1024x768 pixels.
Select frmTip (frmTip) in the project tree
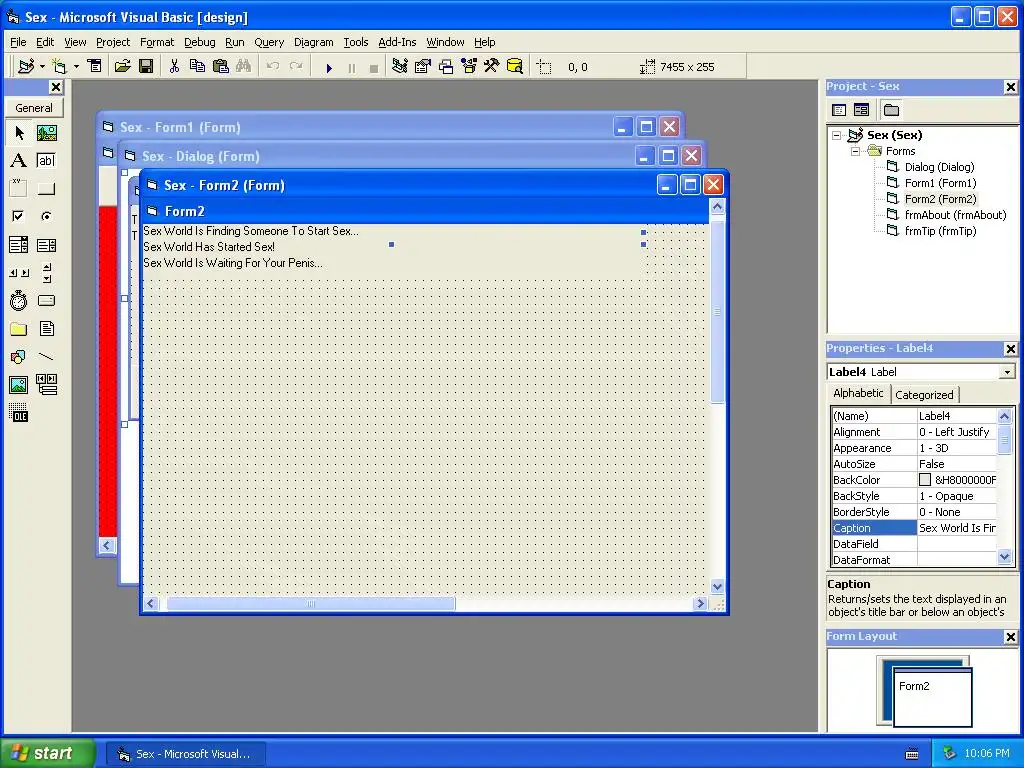coord(940,231)
